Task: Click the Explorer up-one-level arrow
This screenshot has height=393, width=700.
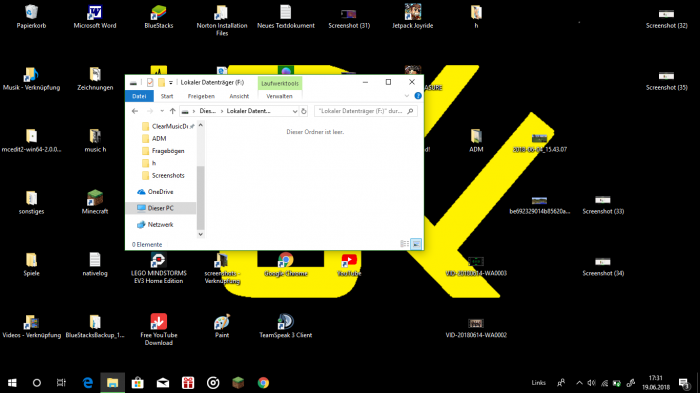Action: click(172, 111)
